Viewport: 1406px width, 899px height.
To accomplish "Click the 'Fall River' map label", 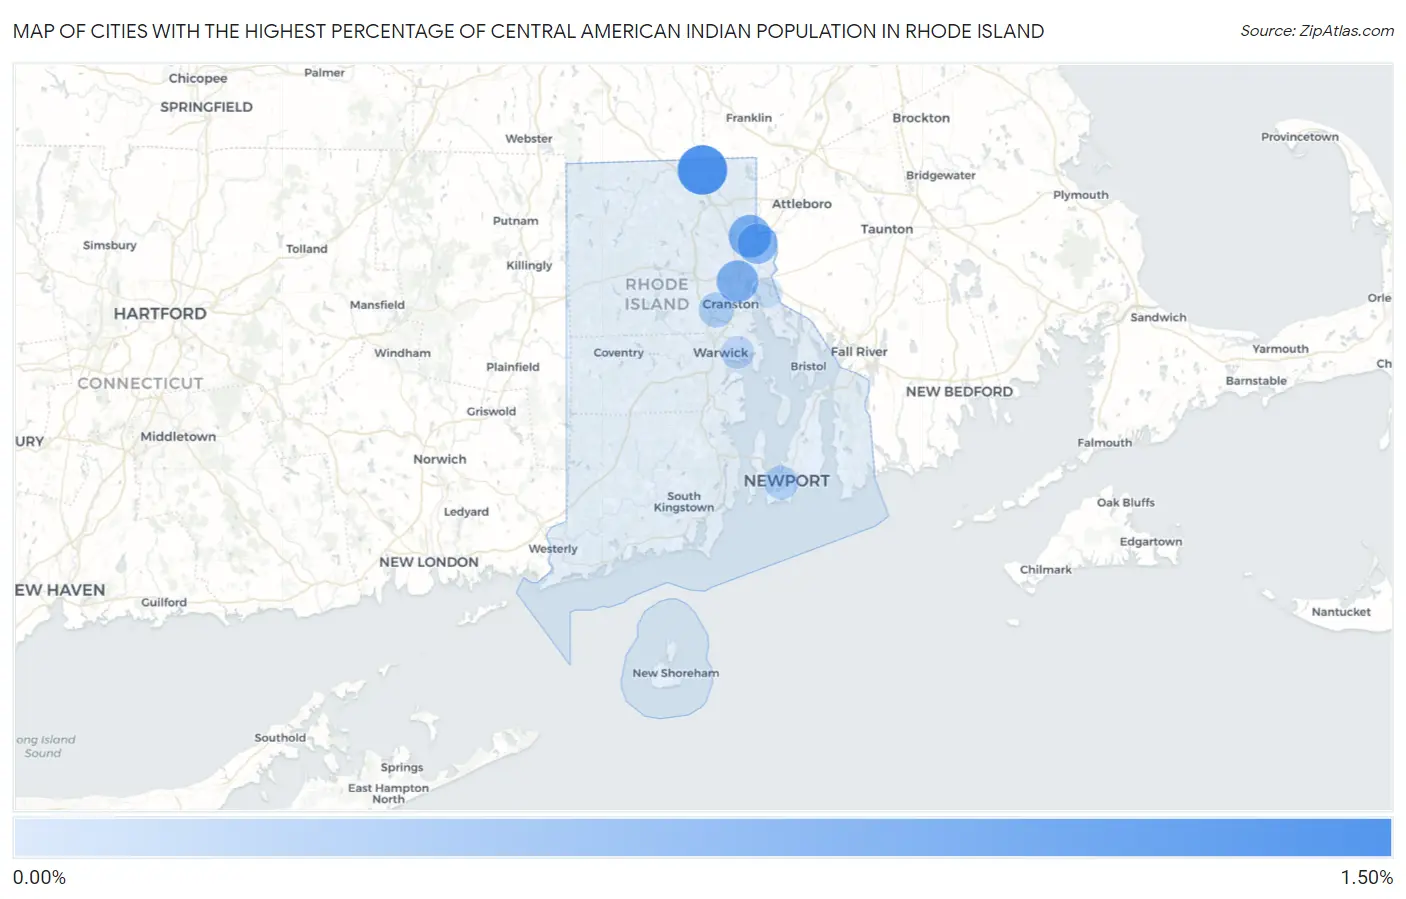I will click(x=859, y=352).
